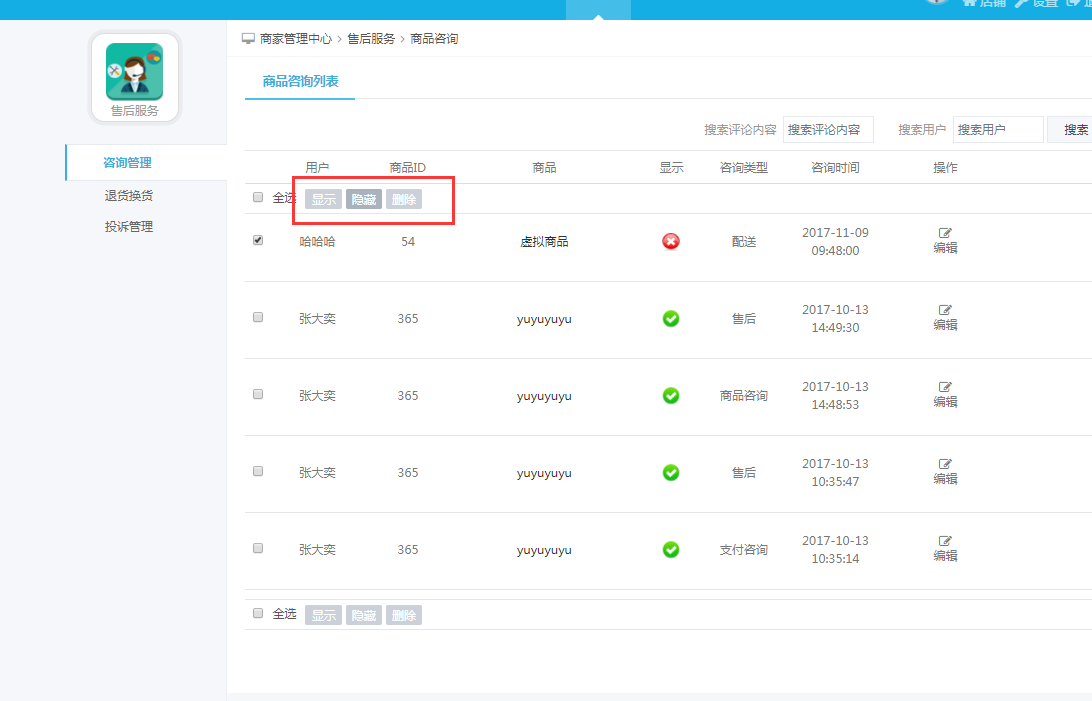Tick the bottom 全选 select-all checkbox
This screenshot has height=701, width=1092.
258,613
